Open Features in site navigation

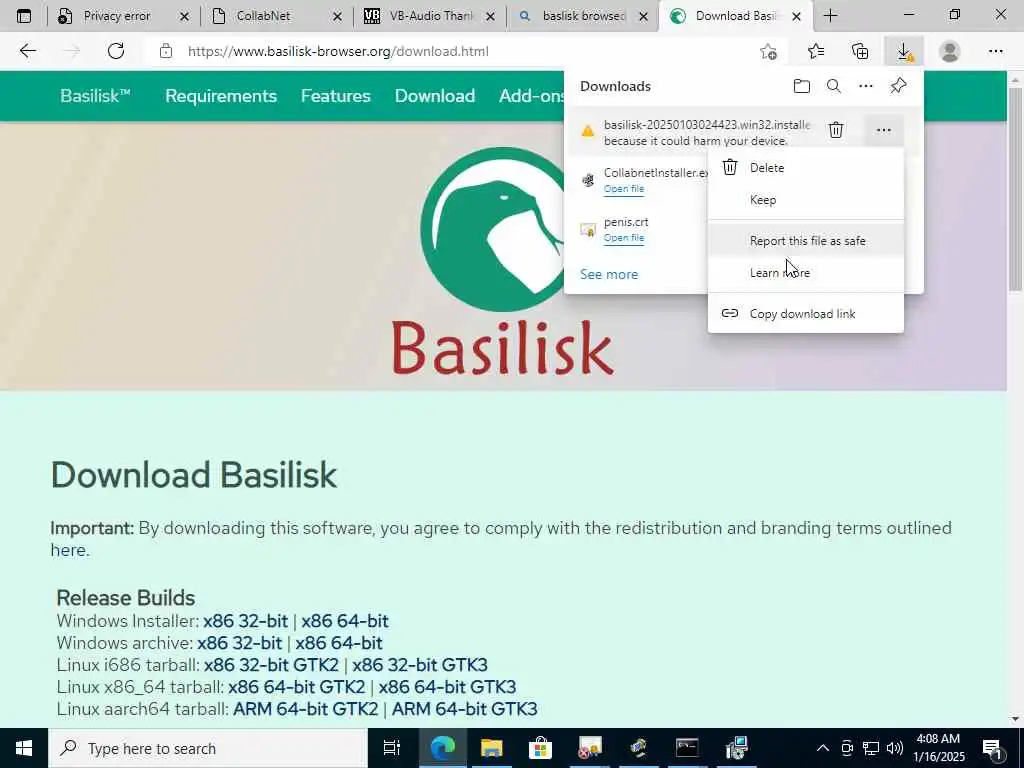pyautogui.click(x=336, y=96)
